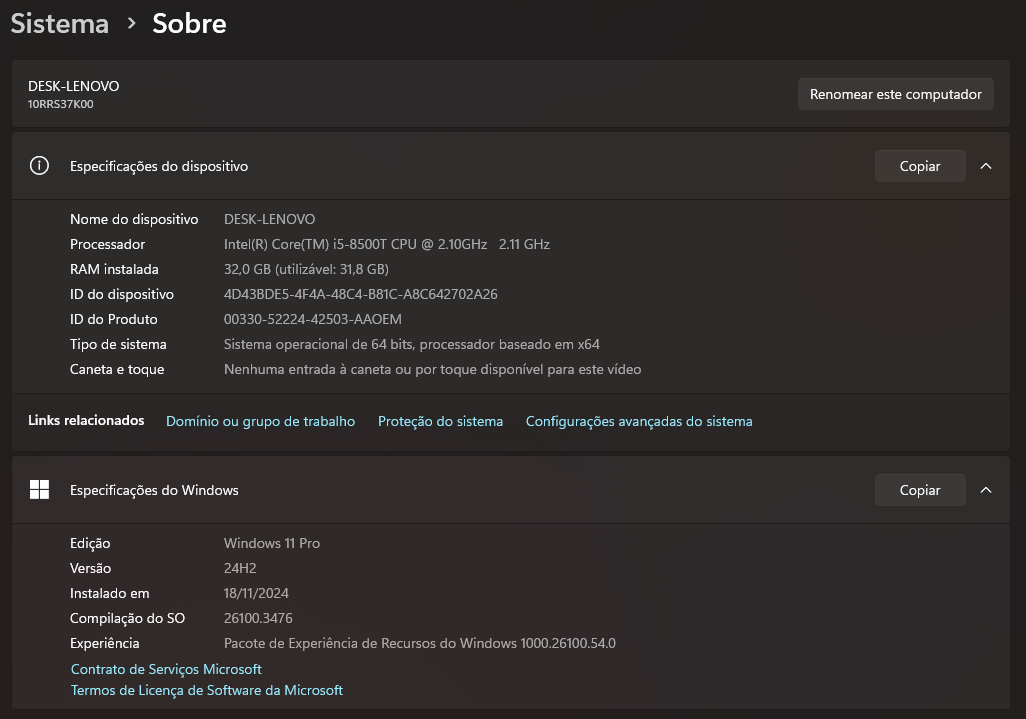Click the Nome do dispositivo label
This screenshot has height=719, width=1026.
point(134,219)
